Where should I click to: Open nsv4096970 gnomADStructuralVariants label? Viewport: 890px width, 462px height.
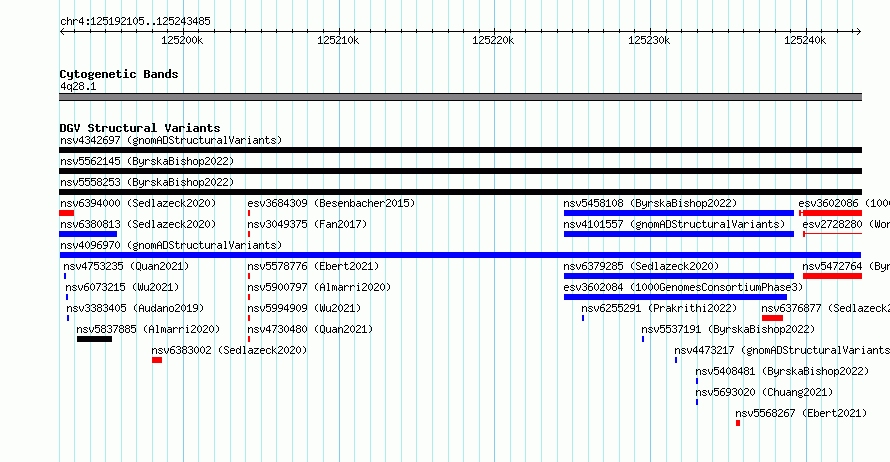click(x=171, y=245)
